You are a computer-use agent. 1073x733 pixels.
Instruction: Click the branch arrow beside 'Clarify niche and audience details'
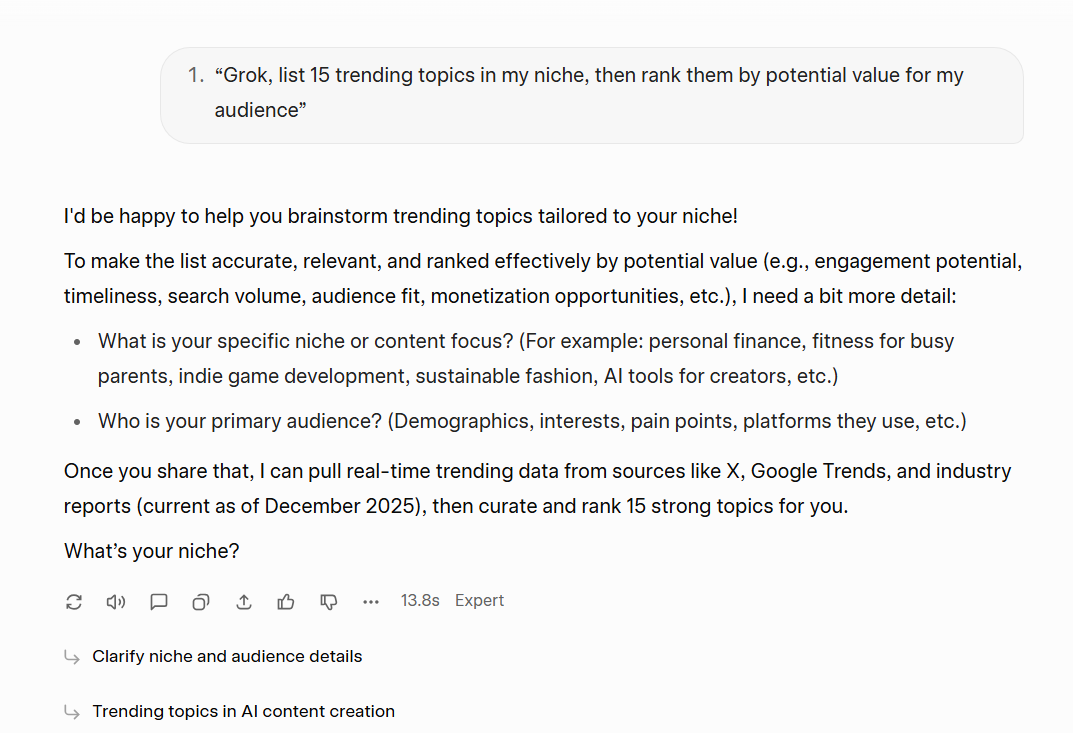[71, 657]
